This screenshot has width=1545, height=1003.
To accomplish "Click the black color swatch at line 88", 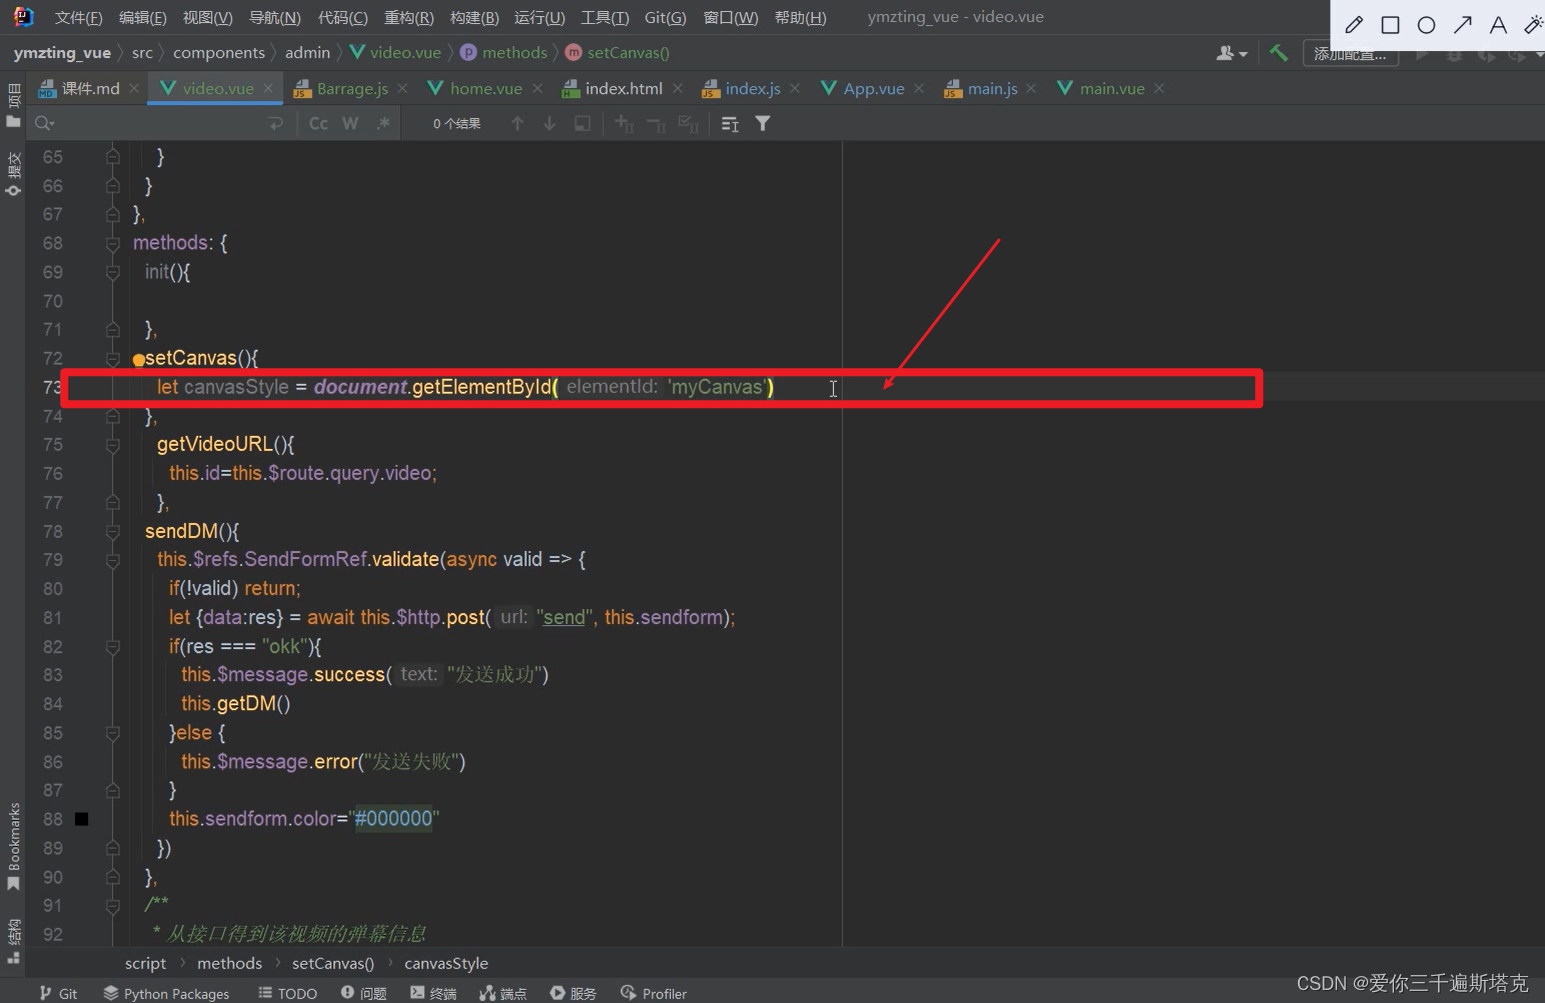I will pos(82,819).
